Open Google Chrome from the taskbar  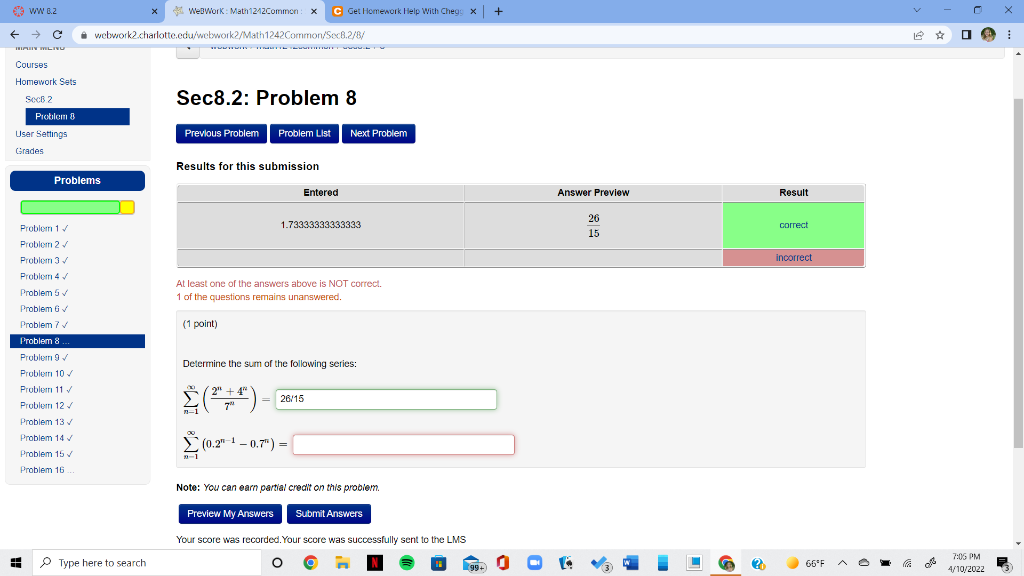point(311,563)
